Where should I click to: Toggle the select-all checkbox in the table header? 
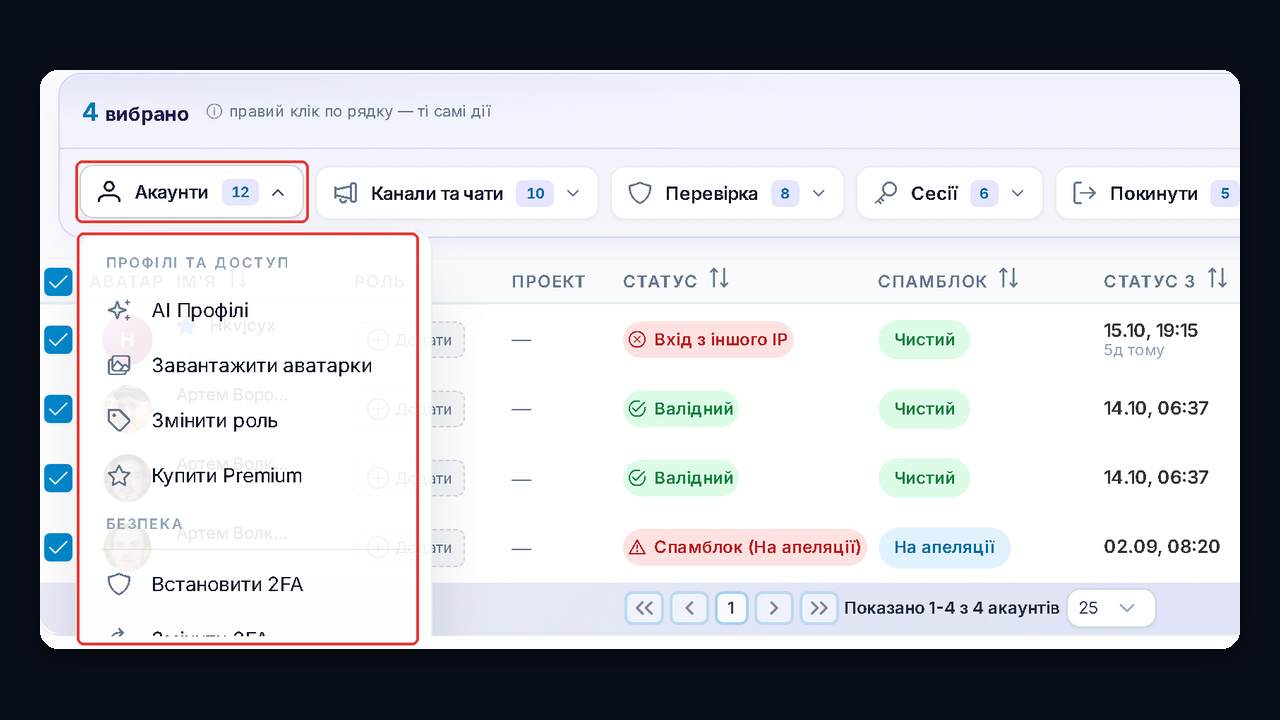(59, 283)
